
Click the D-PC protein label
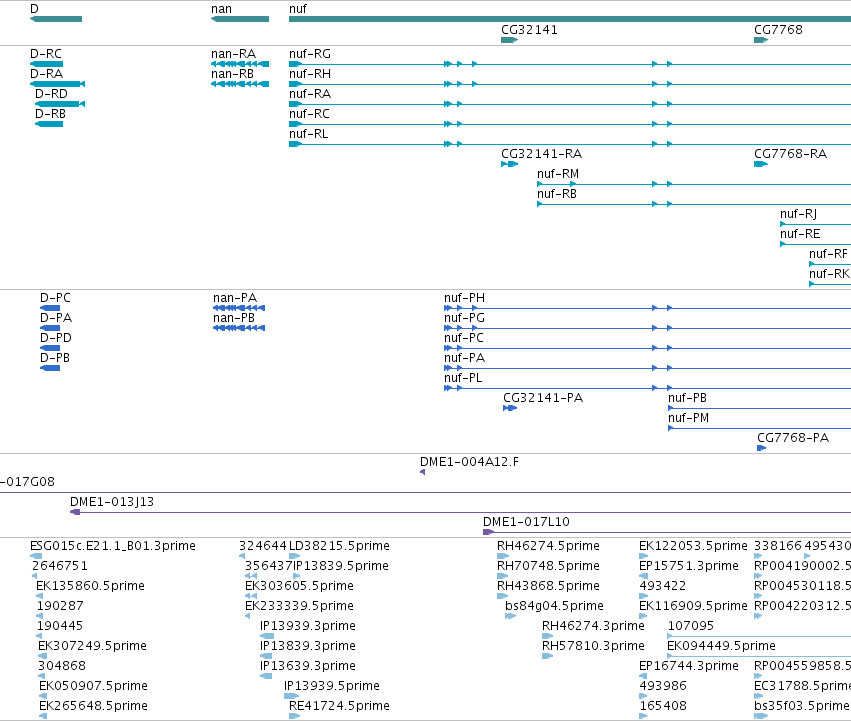click(55, 298)
